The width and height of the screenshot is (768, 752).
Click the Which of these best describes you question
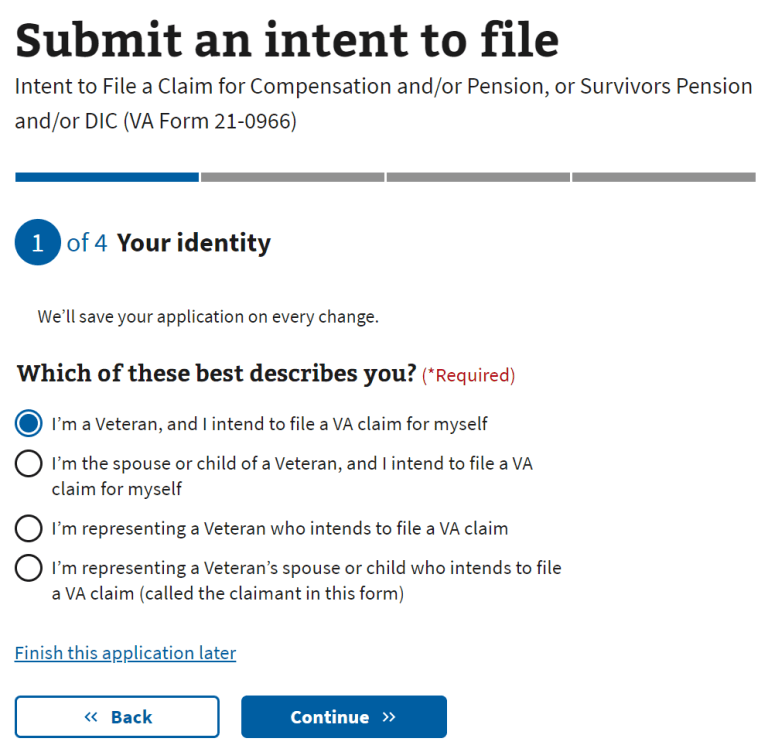tap(216, 375)
